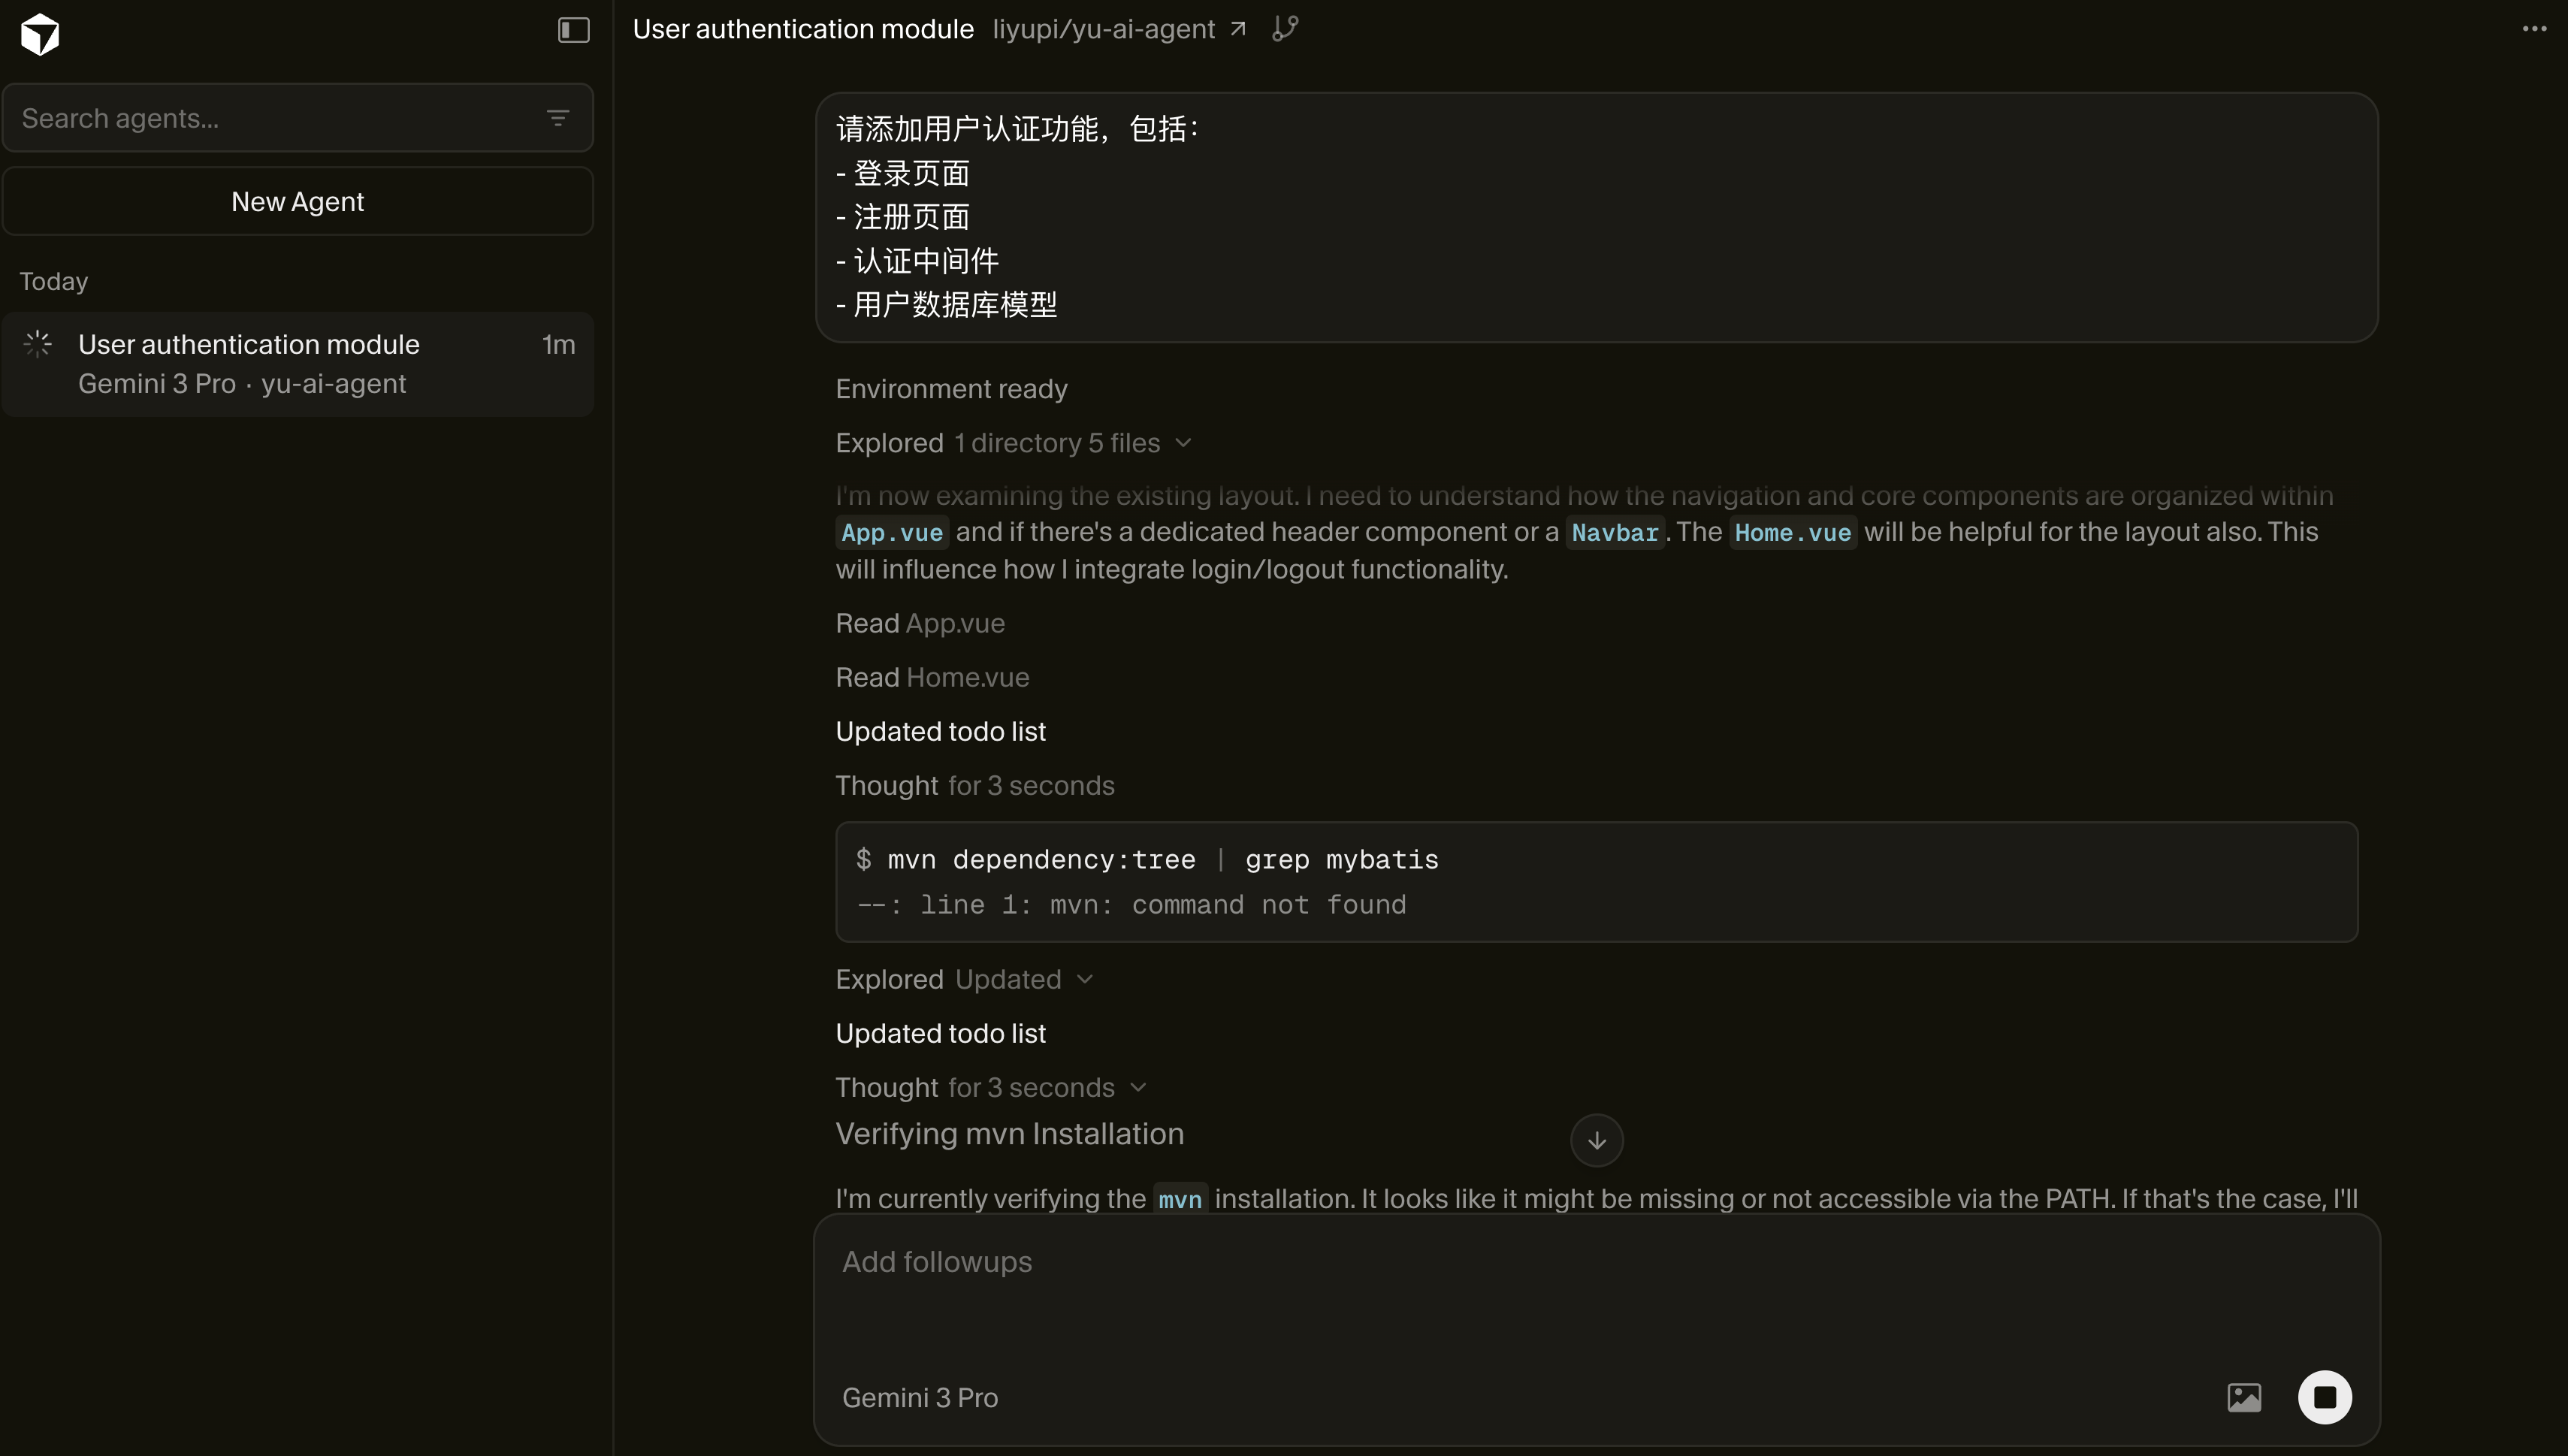Collapse the last "Thought for 3 seconds"
The image size is (2568, 1456).
pos(1138,1088)
